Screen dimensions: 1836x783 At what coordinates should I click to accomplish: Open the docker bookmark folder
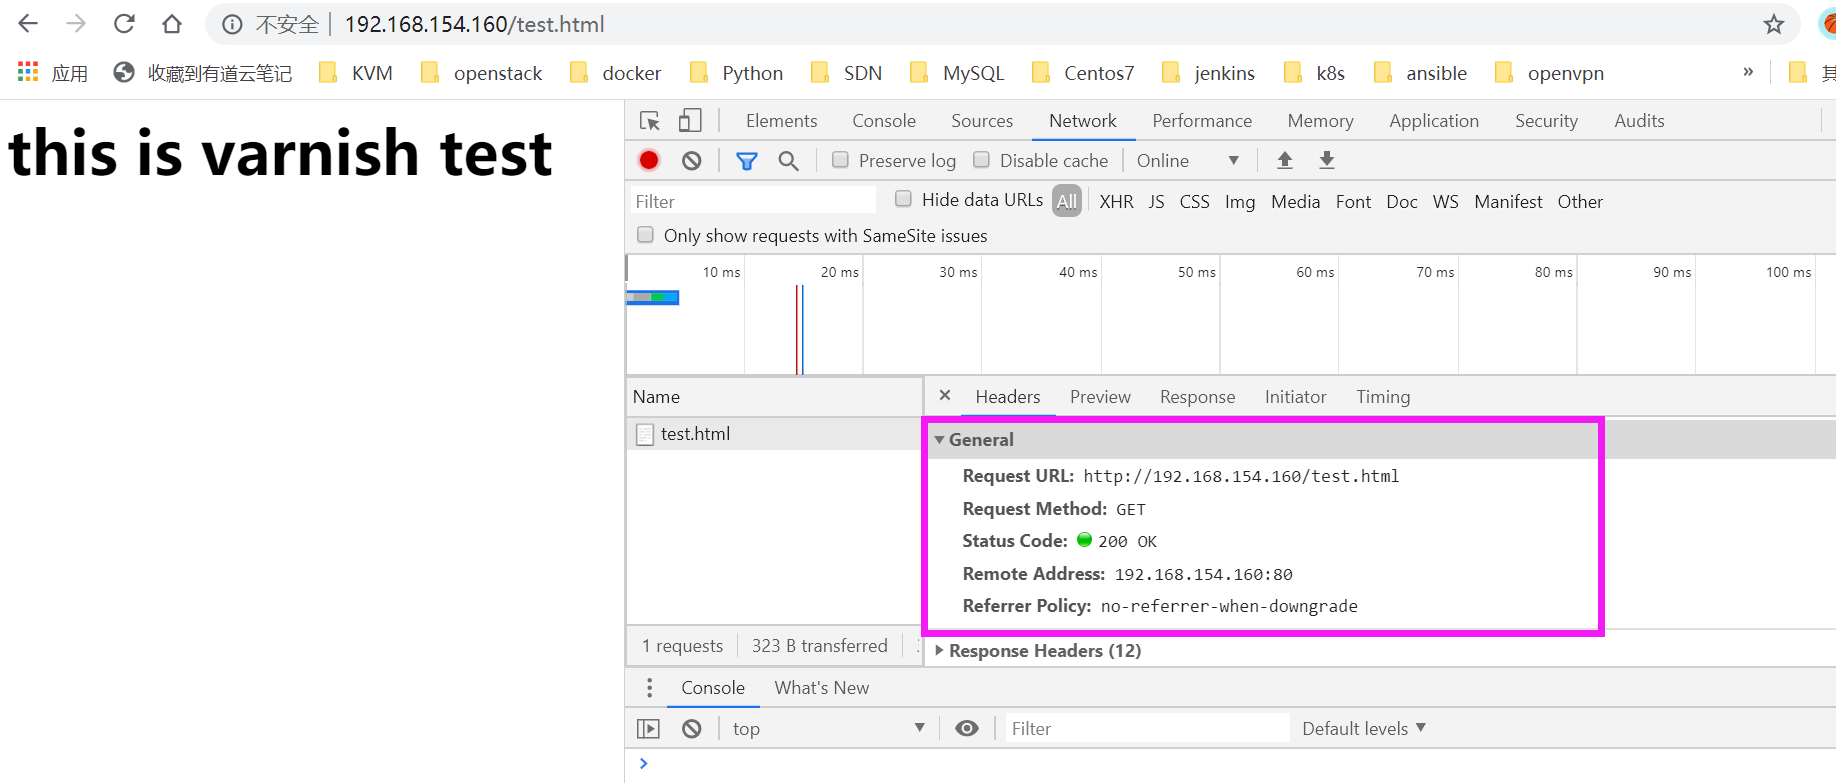(615, 73)
